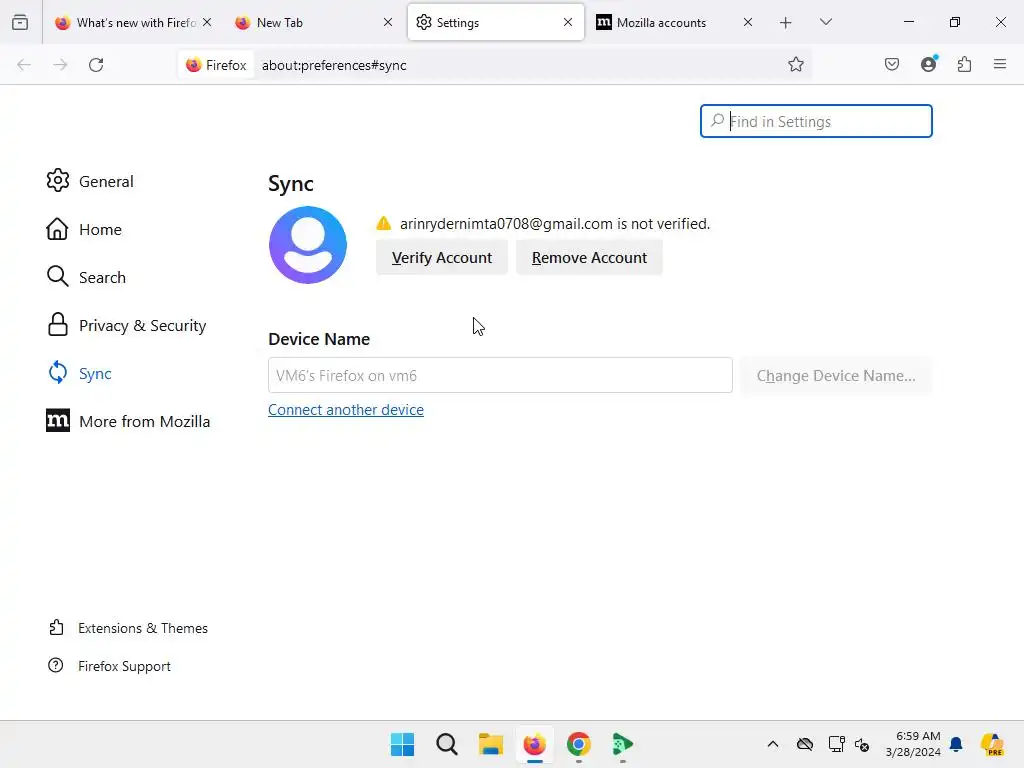1024x768 pixels.
Task: Open Google Chrome from taskbar
Action: 579,744
